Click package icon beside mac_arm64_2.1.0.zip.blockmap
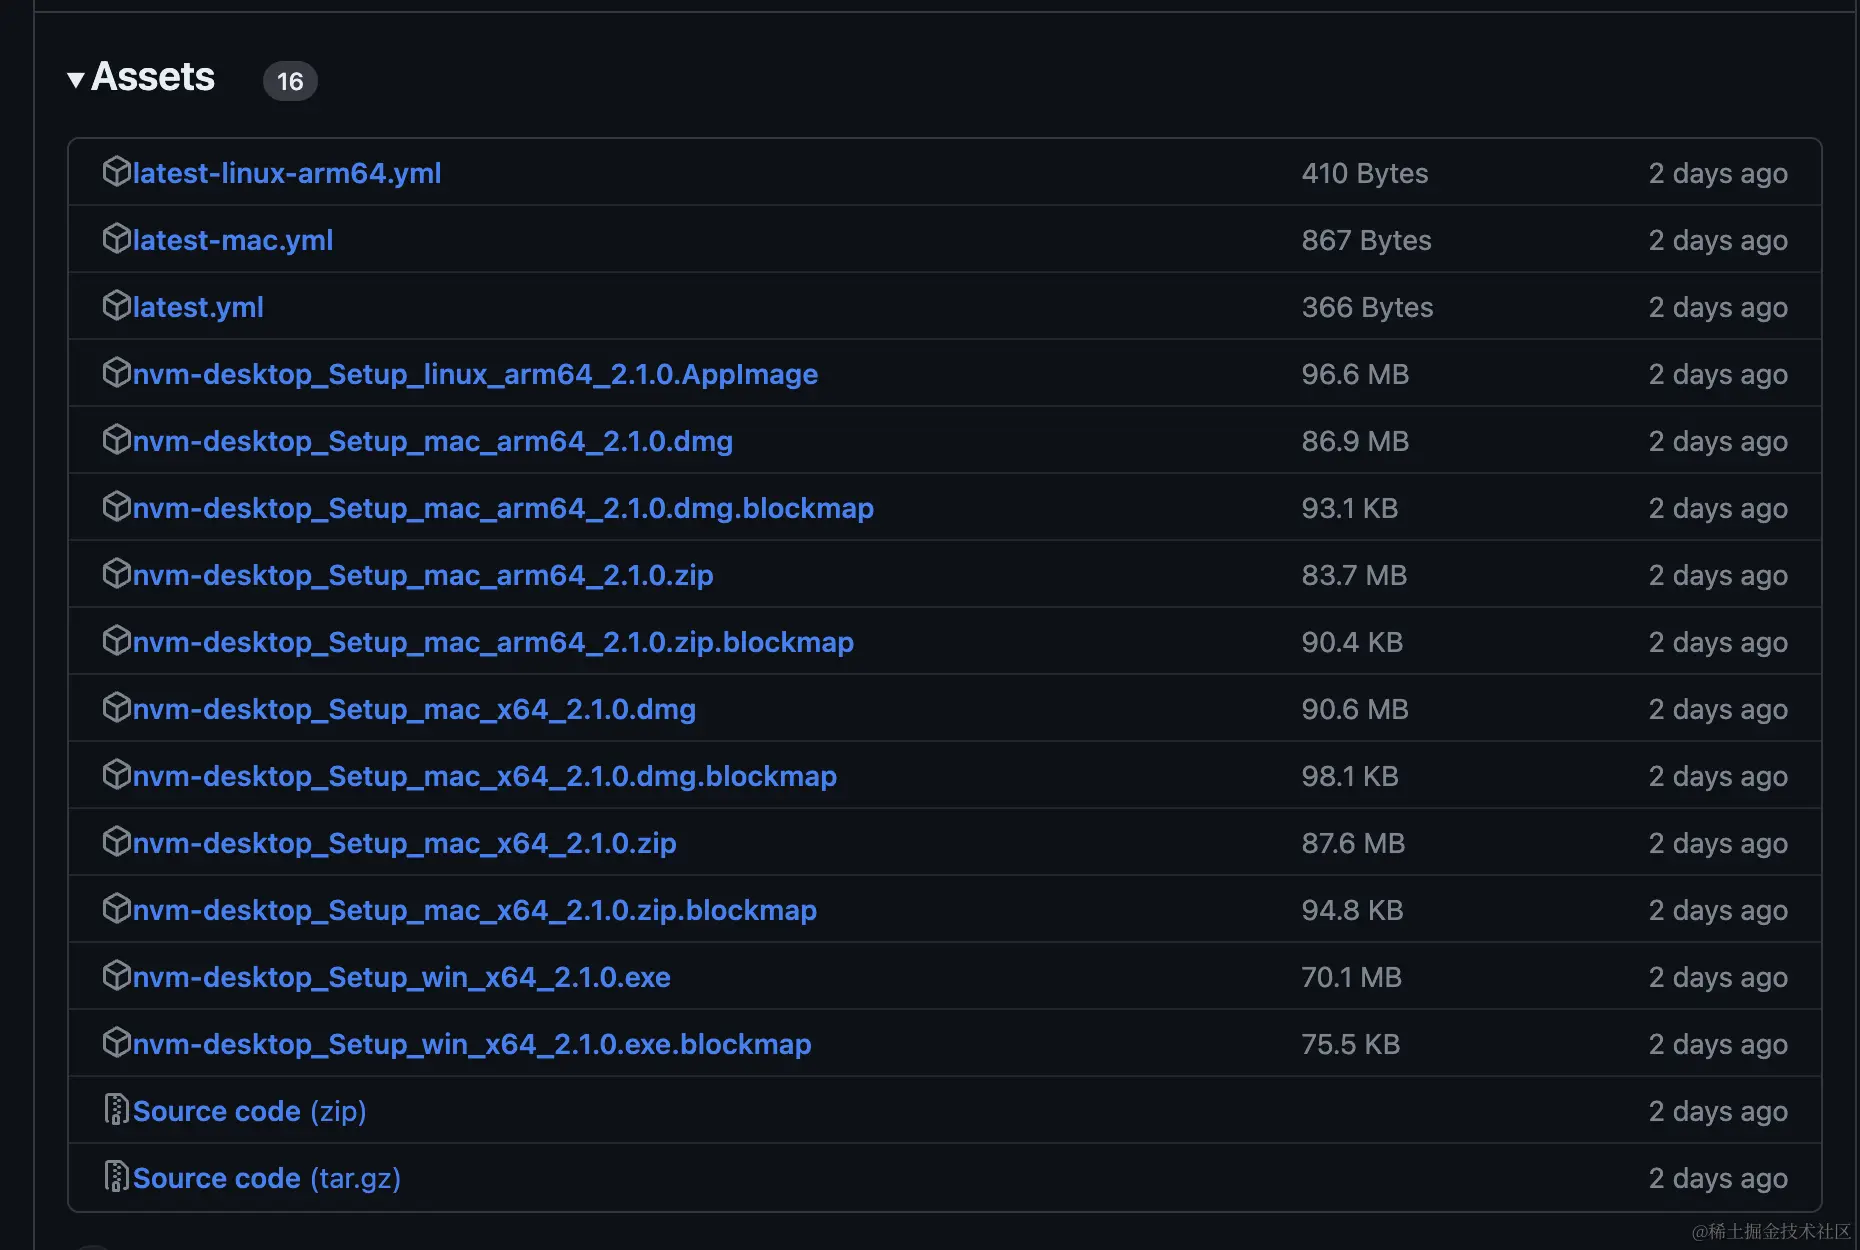 [x=117, y=641]
